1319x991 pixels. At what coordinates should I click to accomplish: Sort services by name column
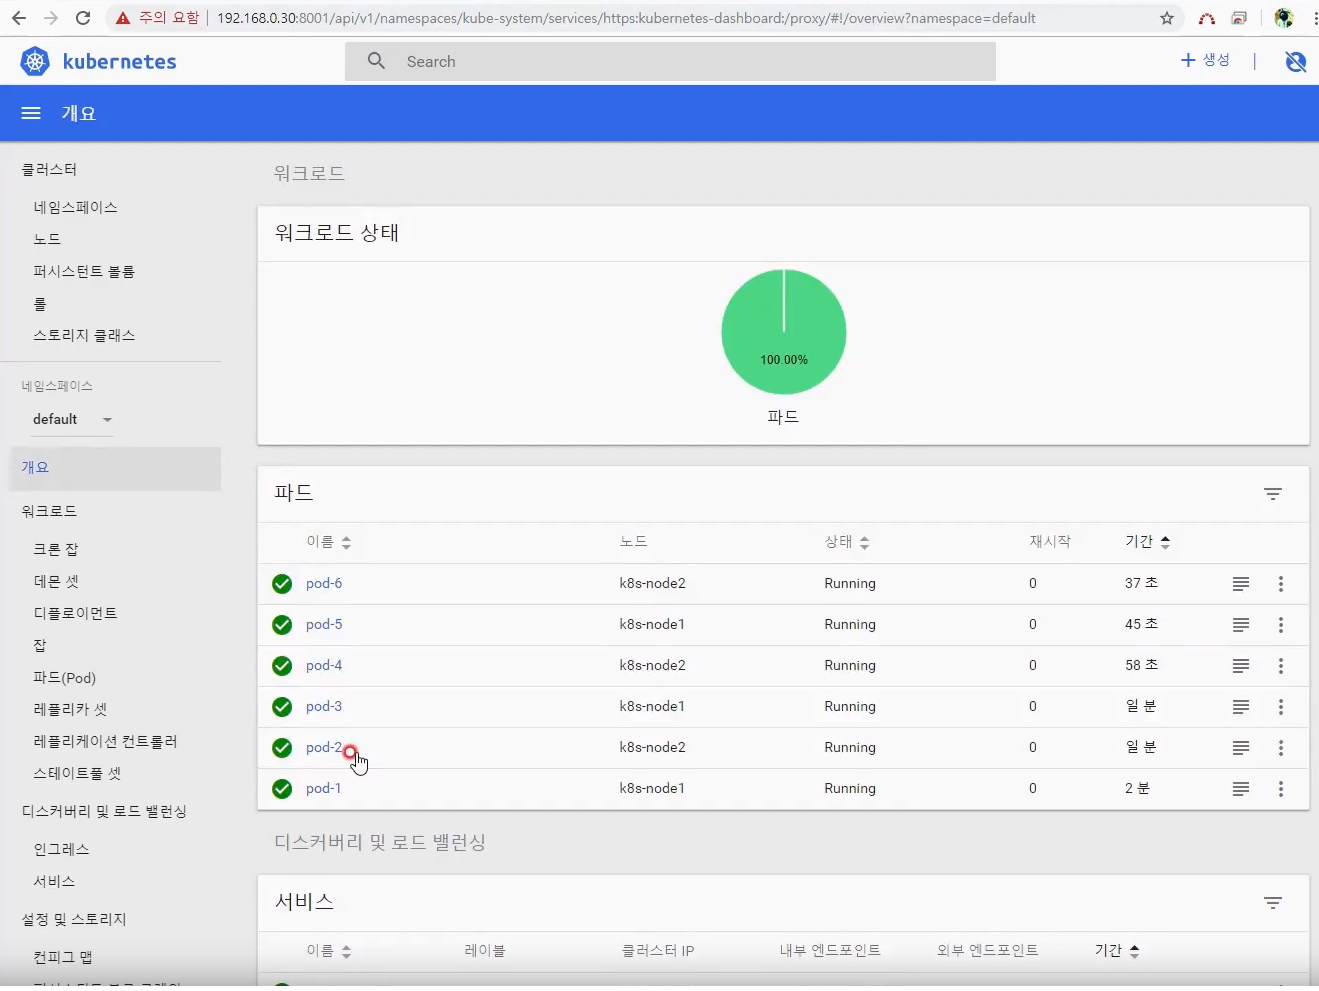click(x=329, y=951)
